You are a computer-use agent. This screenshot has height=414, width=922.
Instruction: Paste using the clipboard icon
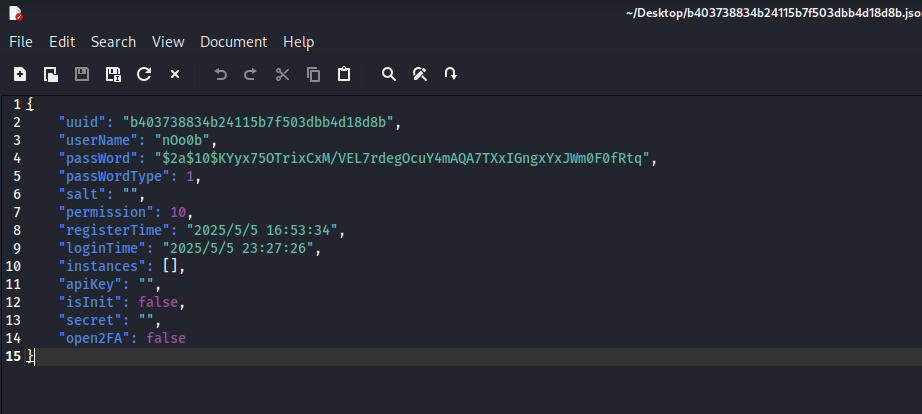point(344,74)
